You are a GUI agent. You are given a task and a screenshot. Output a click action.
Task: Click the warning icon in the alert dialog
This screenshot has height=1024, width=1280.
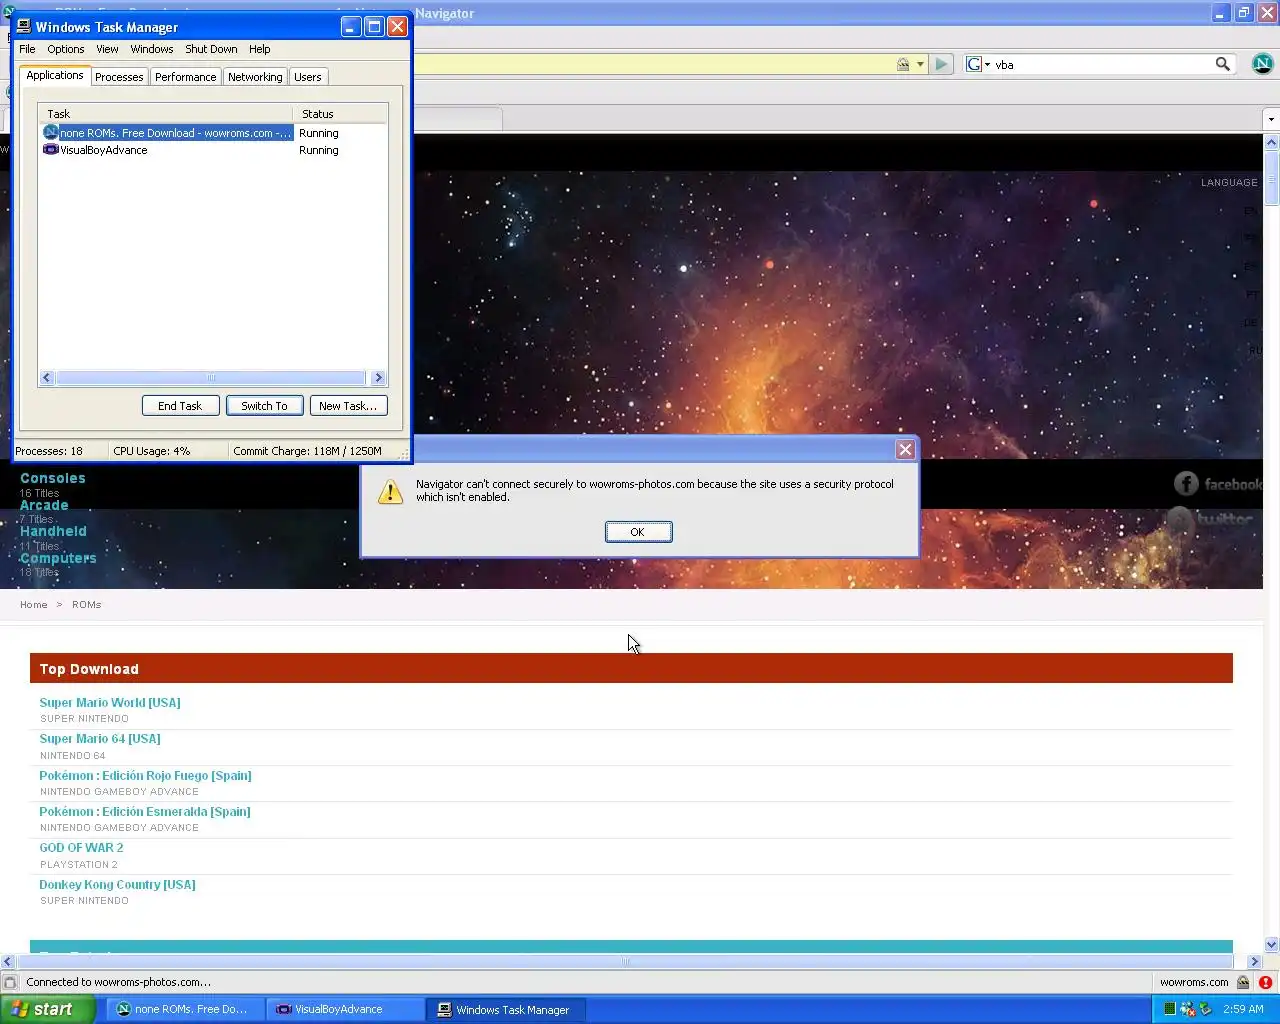coord(390,491)
